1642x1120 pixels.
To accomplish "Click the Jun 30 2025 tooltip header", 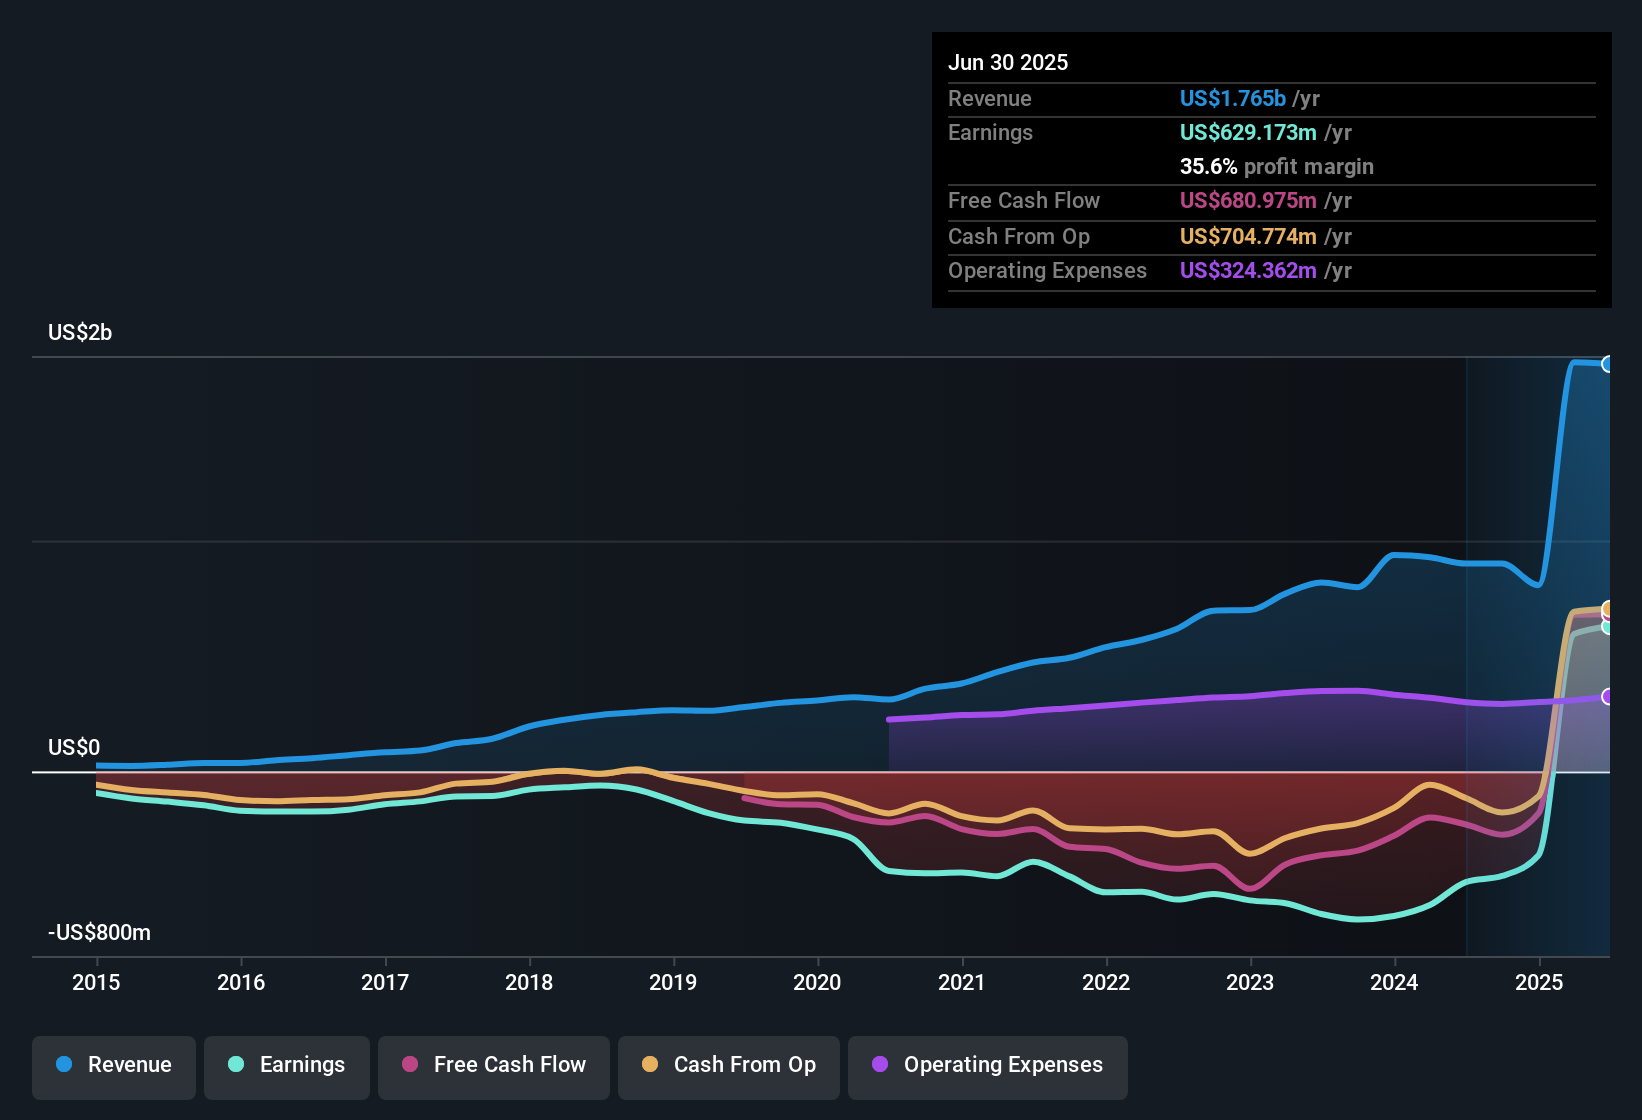I will [x=1008, y=62].
